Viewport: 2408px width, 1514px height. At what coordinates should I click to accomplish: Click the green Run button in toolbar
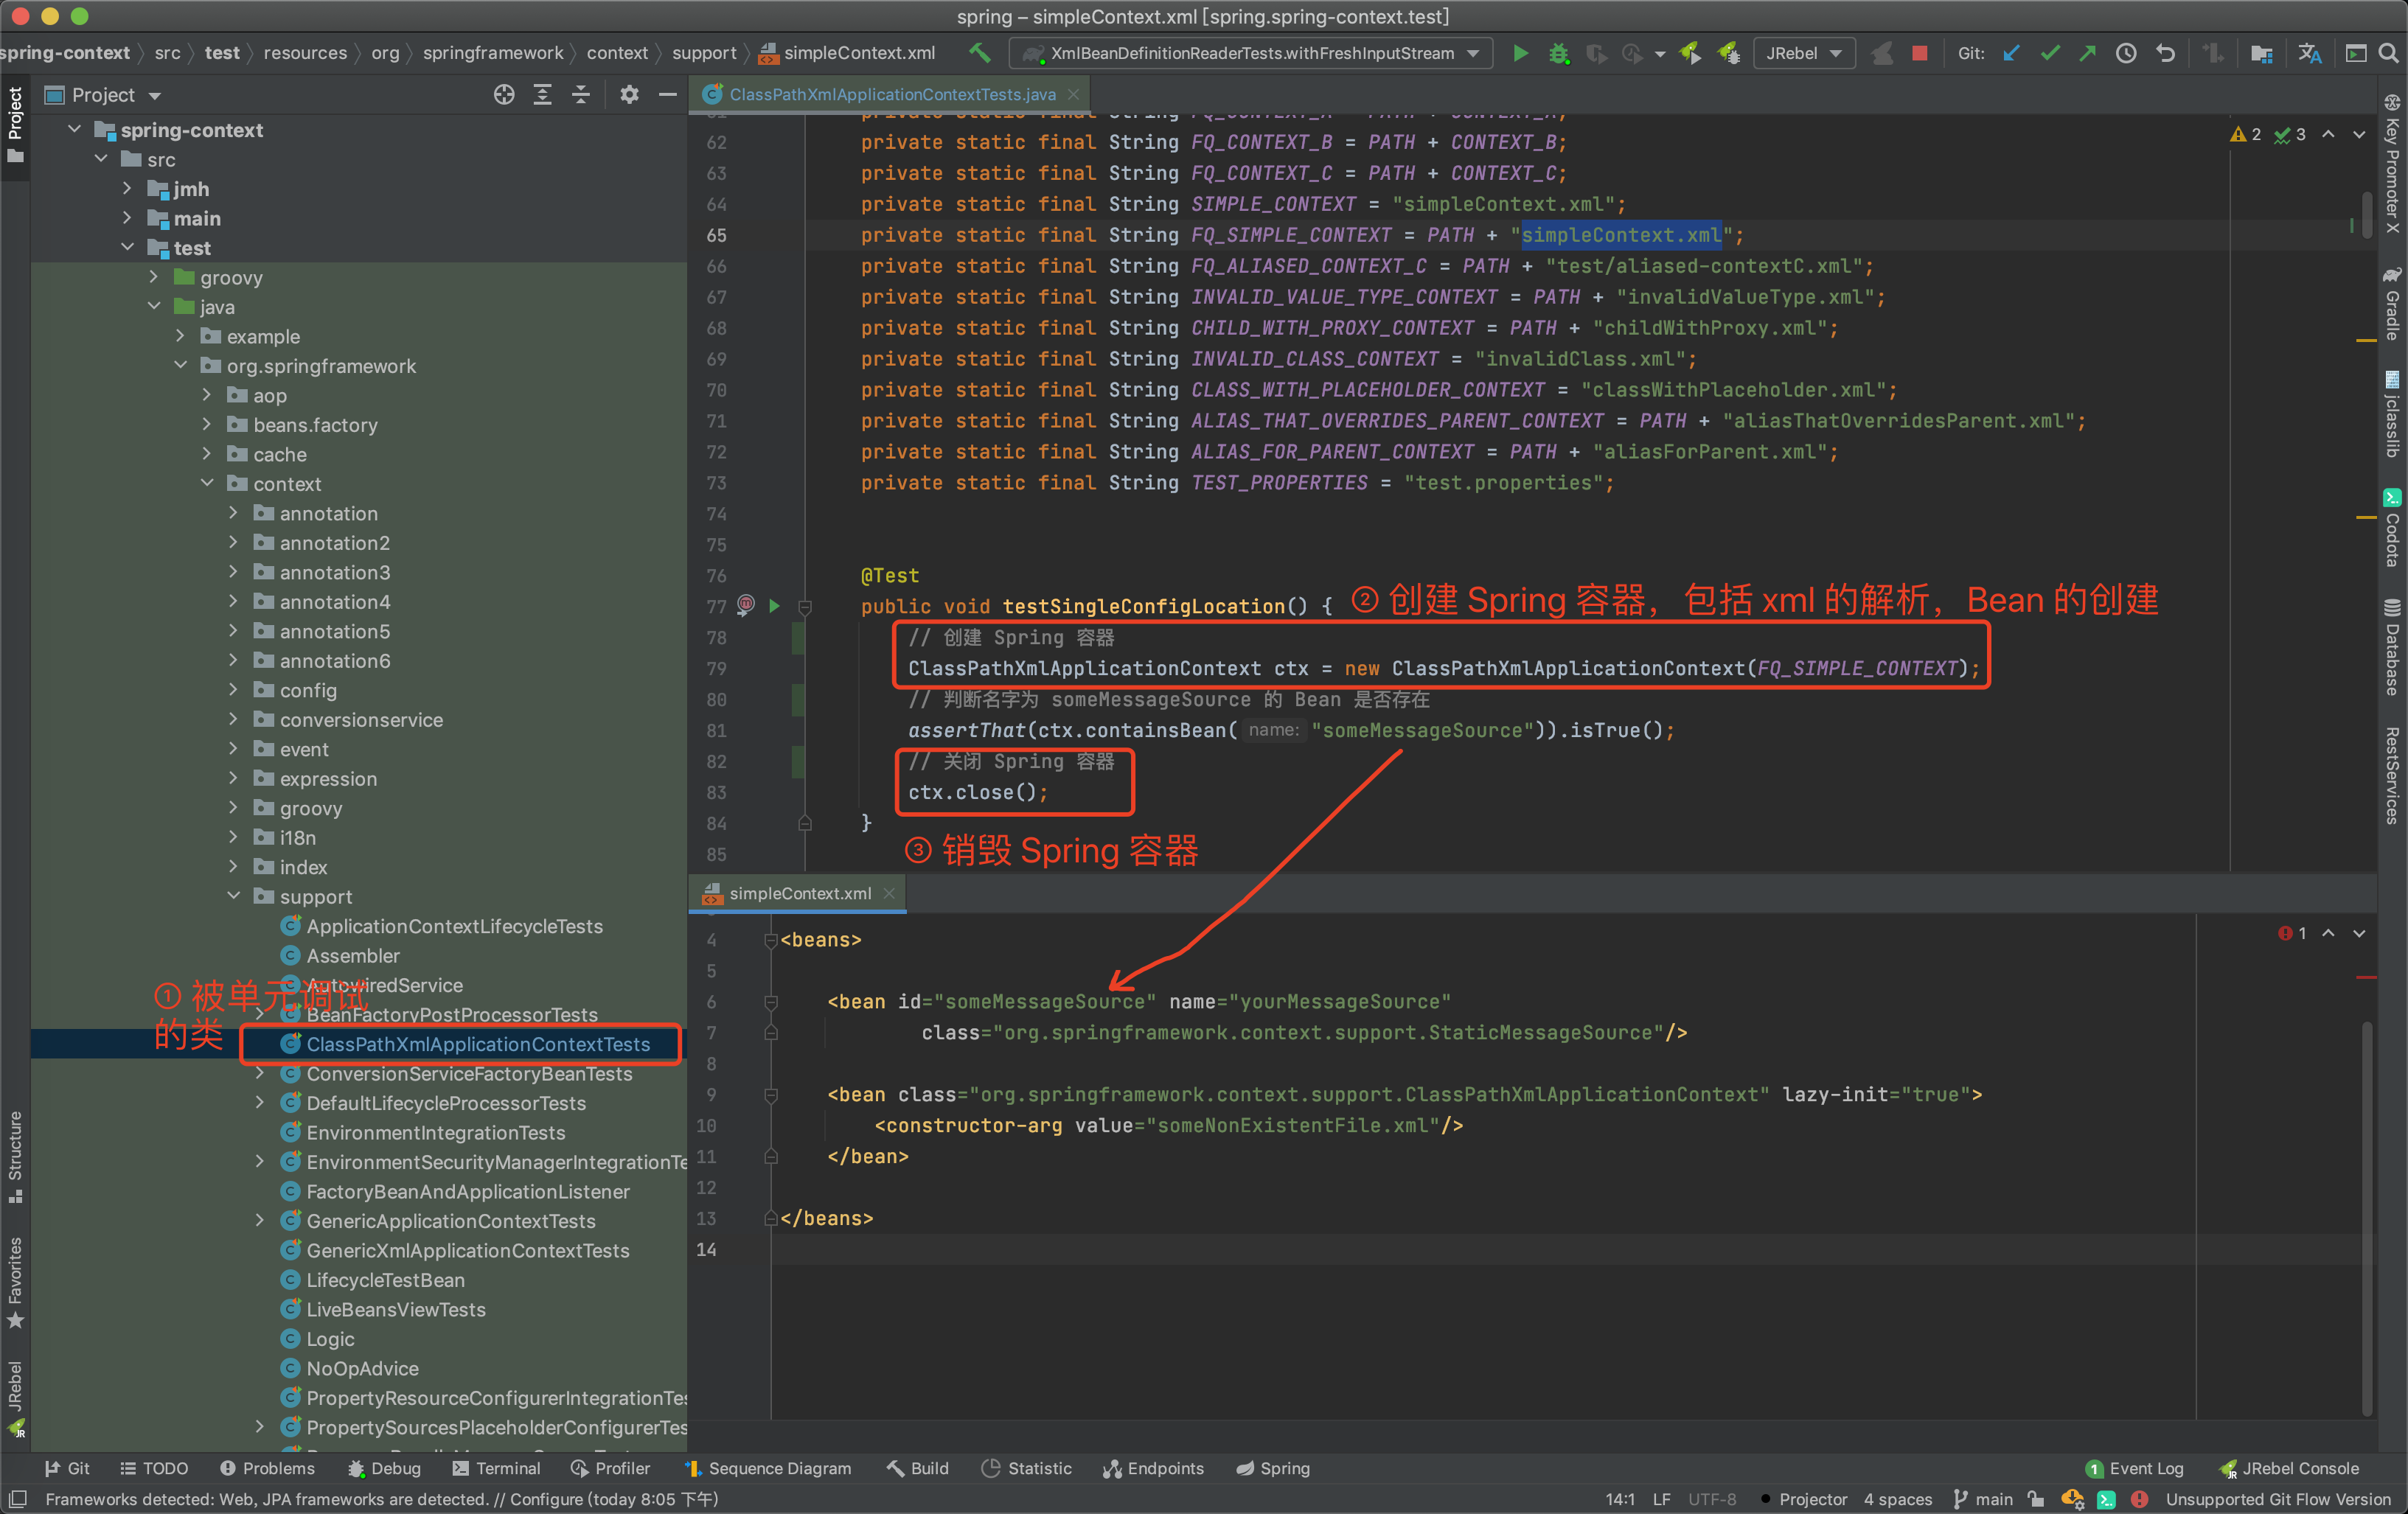tap(1520, 53)
